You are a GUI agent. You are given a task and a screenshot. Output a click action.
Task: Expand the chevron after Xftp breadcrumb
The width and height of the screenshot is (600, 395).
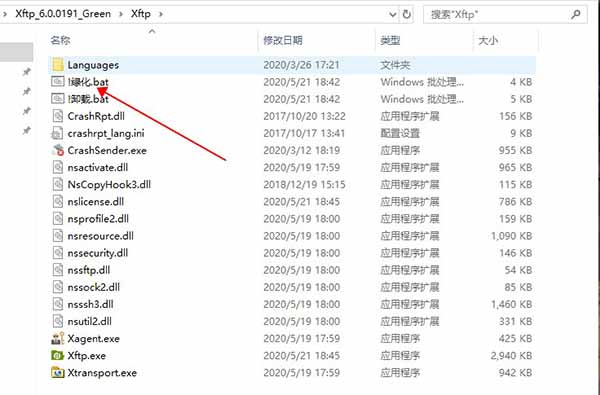(x=161, y=14)
